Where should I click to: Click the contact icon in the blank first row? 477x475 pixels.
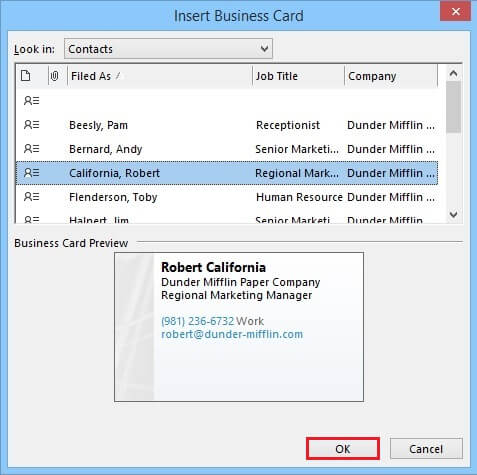[x=32, y=101]
